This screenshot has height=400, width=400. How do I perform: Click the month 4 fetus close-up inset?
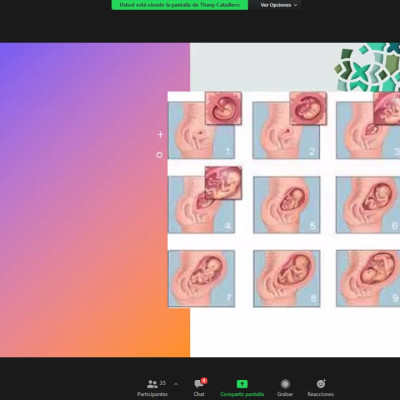tap(223, 183)
